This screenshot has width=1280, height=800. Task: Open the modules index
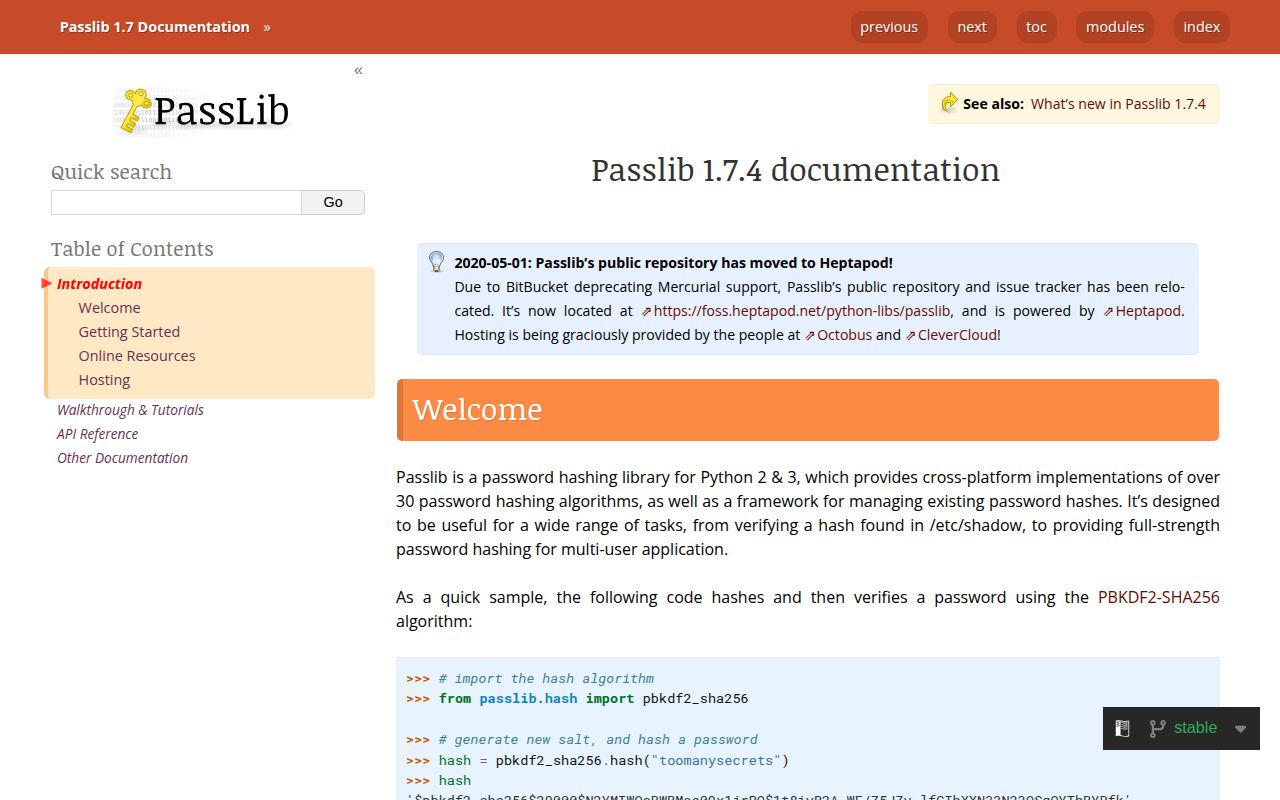tap(1115, 27)
